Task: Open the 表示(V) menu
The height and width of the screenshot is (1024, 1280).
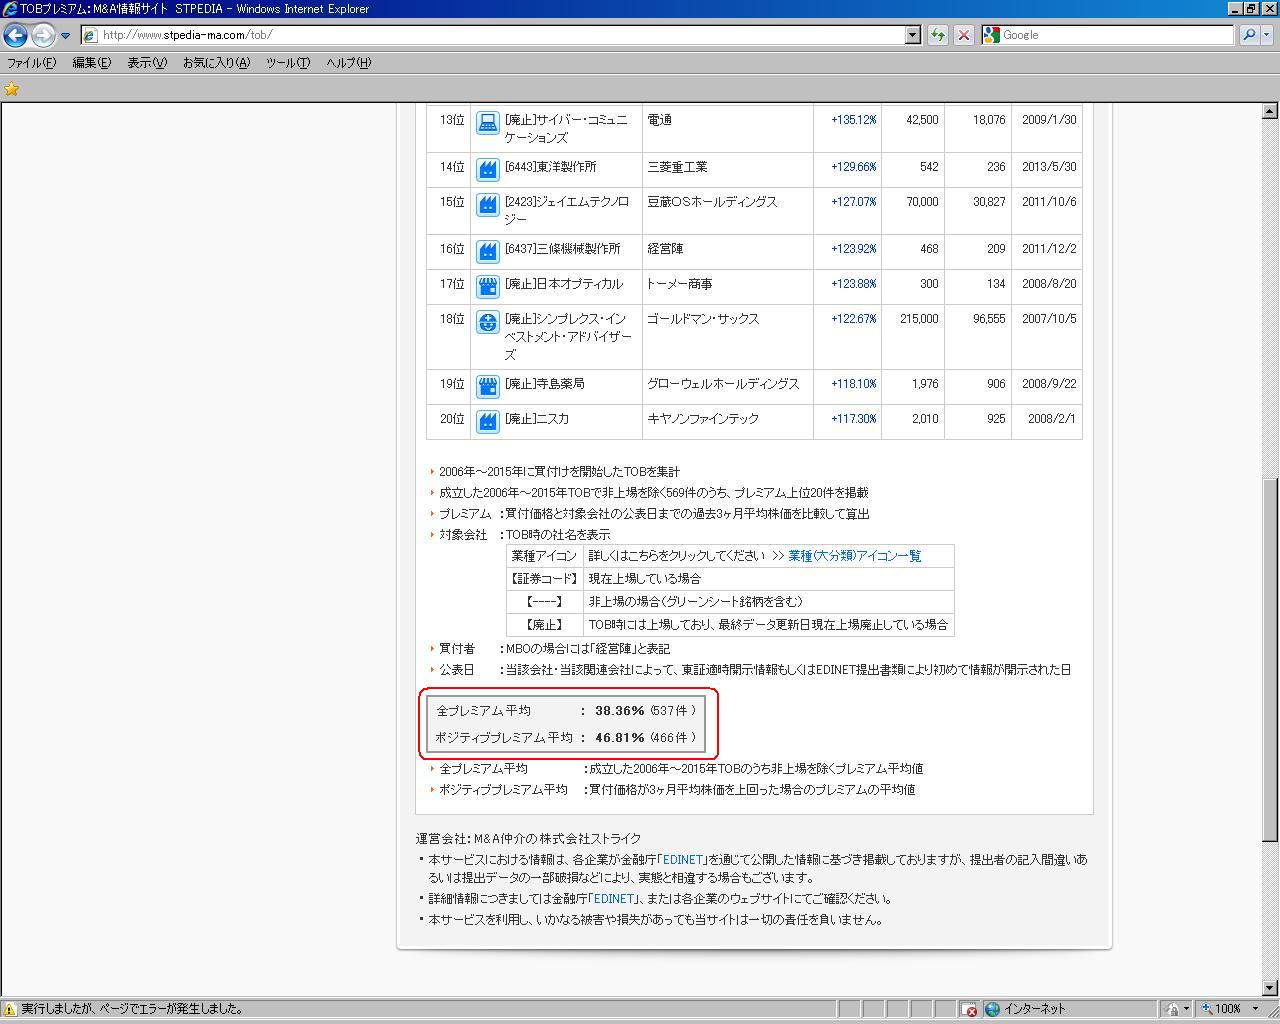Action: (x=147, y=62)
